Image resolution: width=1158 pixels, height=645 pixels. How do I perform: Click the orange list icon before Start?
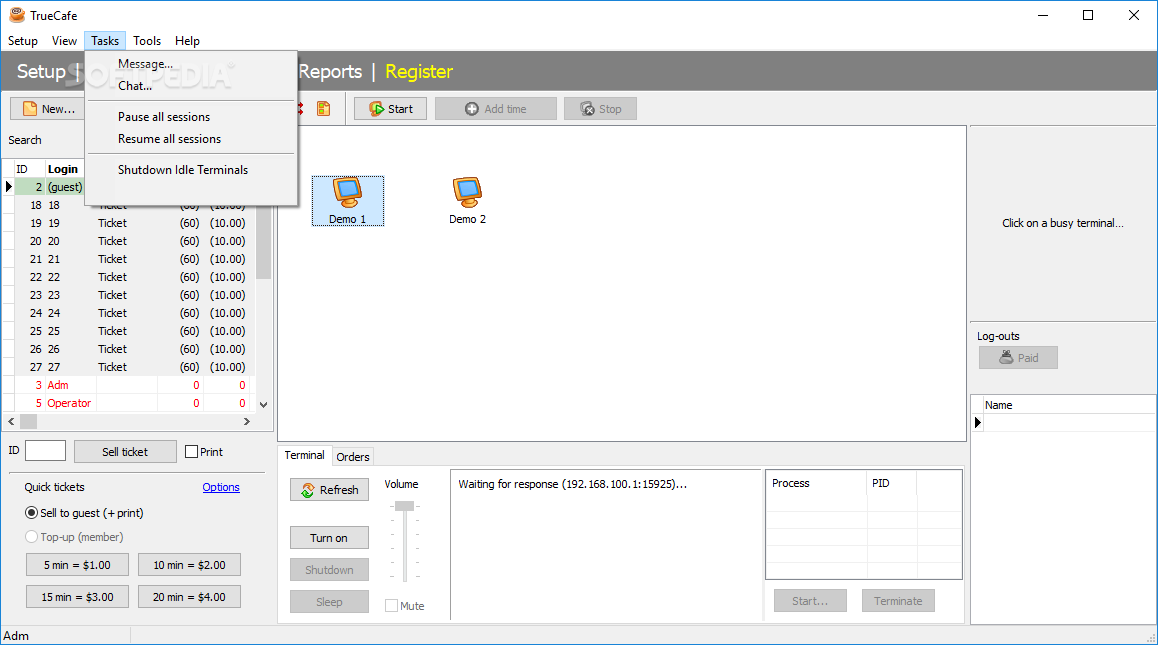[x=323, y=109]
